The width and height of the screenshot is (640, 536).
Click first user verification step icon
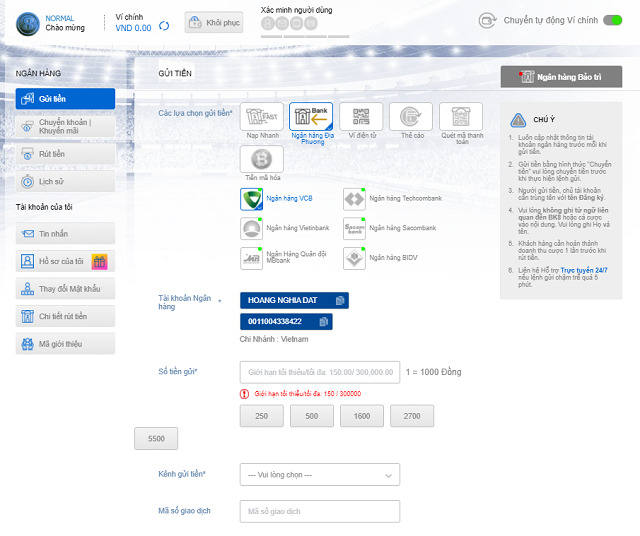pyautogui.click(x=268, y=23)
